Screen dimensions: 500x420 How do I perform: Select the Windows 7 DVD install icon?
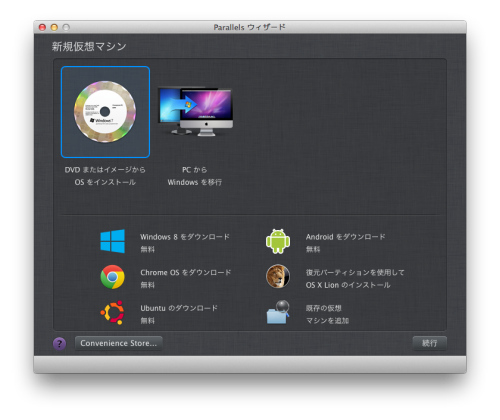click(105, 112)
